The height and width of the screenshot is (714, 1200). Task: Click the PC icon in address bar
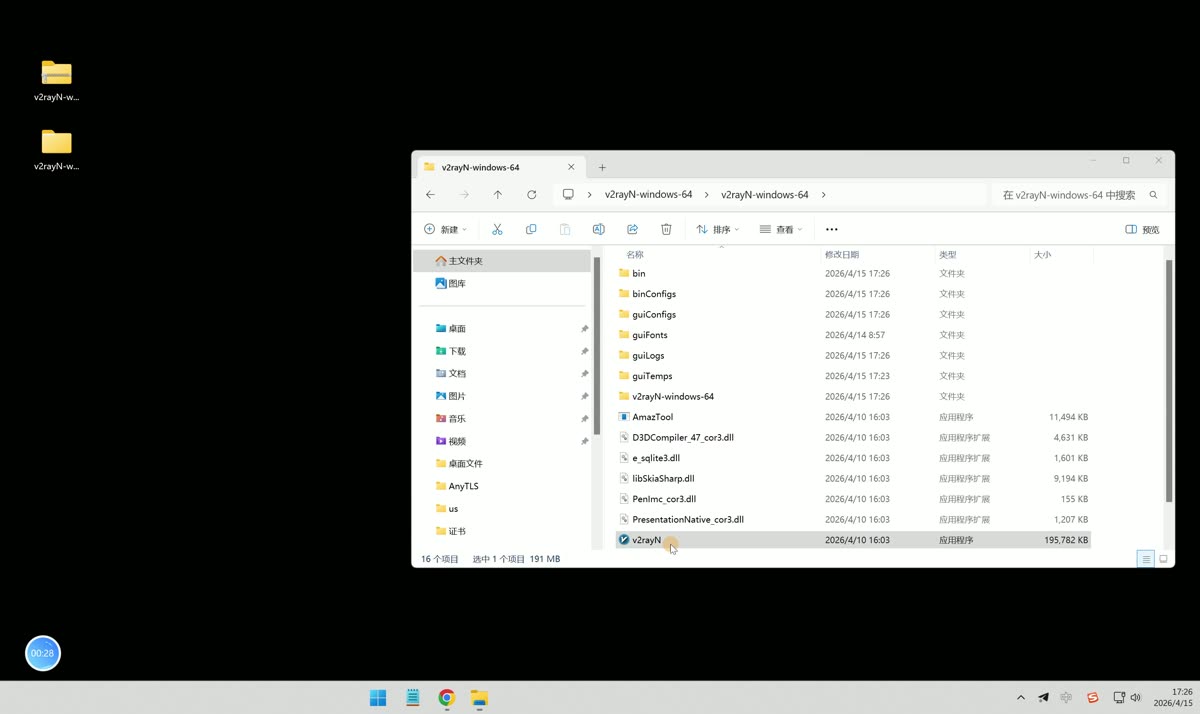click(568, 195)
